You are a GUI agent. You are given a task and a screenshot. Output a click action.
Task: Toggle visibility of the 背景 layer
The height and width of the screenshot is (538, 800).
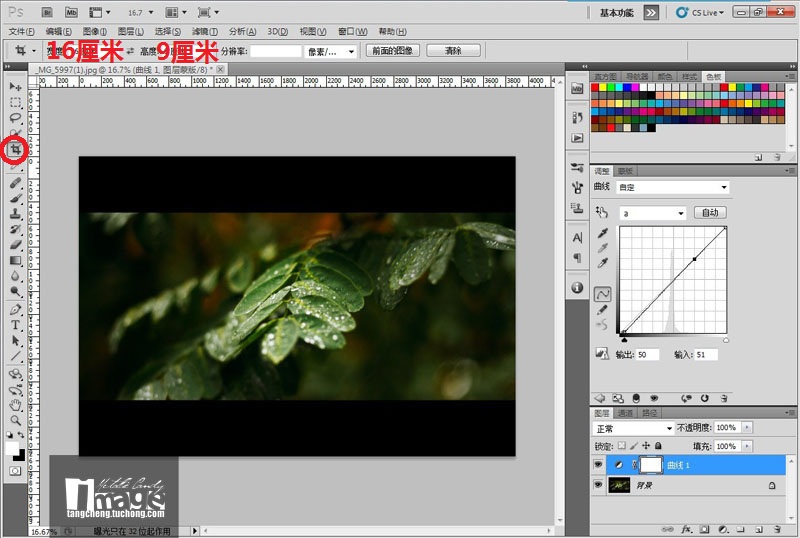click(599, 486)
